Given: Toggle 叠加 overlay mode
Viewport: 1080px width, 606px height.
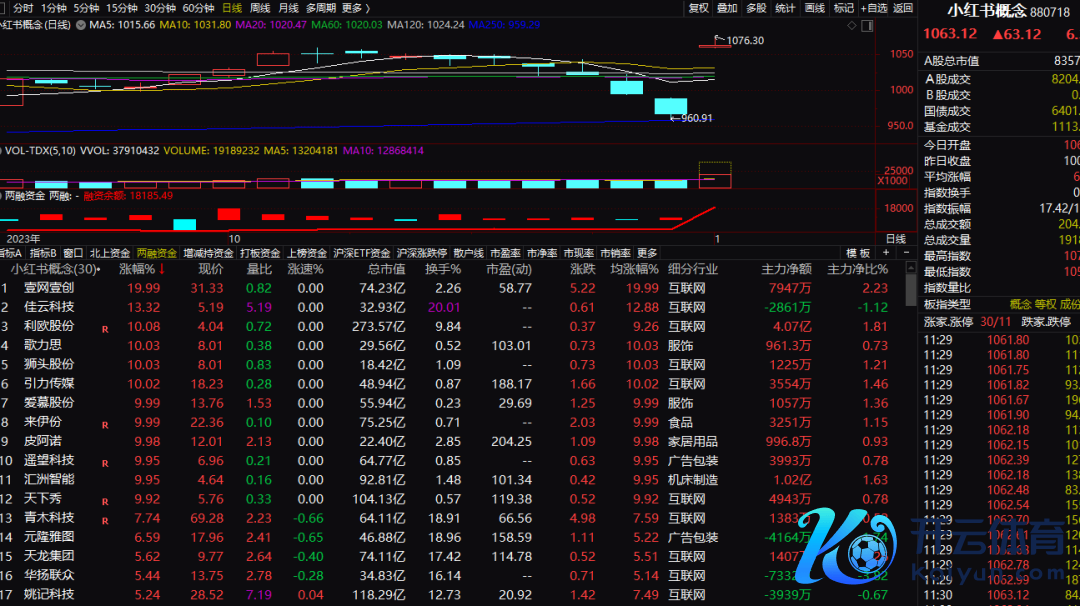Looking at the screenshot, I should [x=727, y=8].
